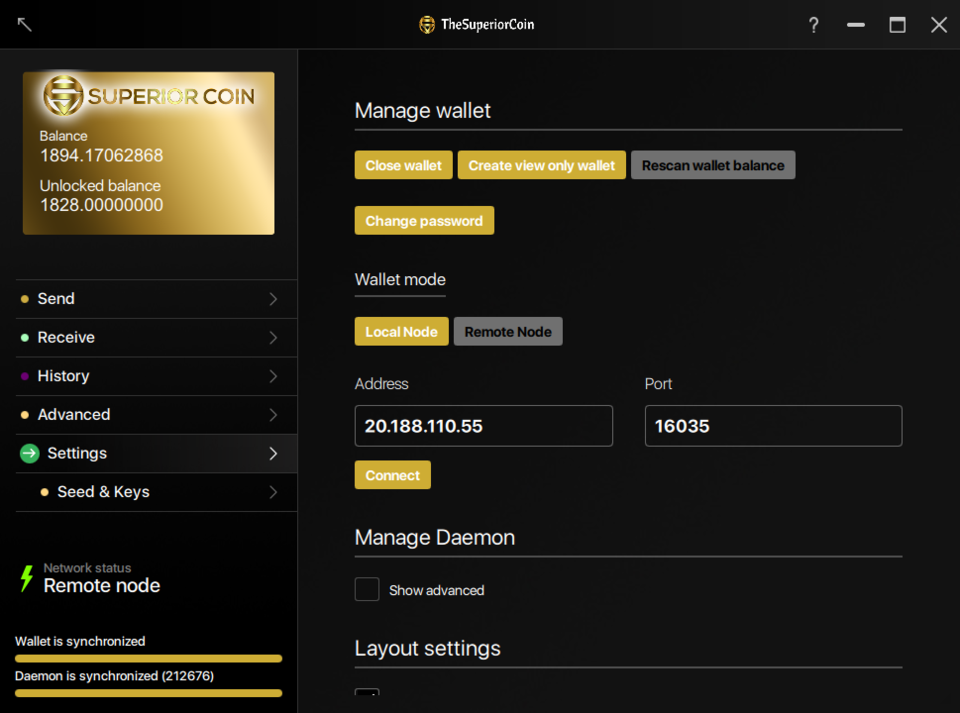Viewport: 960px width, 713px height.
Task: Click the Port input field
Action: [773, 426]
